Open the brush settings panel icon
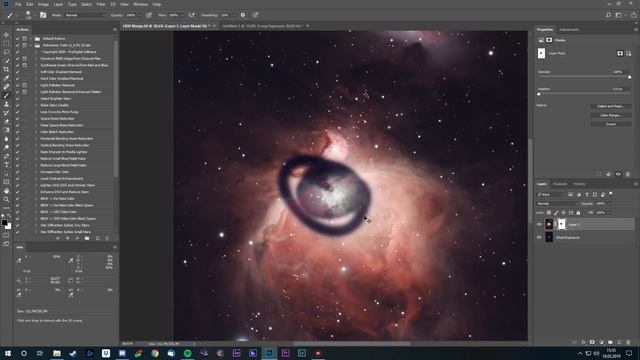640x360 pixels. [x=43, y=15]
